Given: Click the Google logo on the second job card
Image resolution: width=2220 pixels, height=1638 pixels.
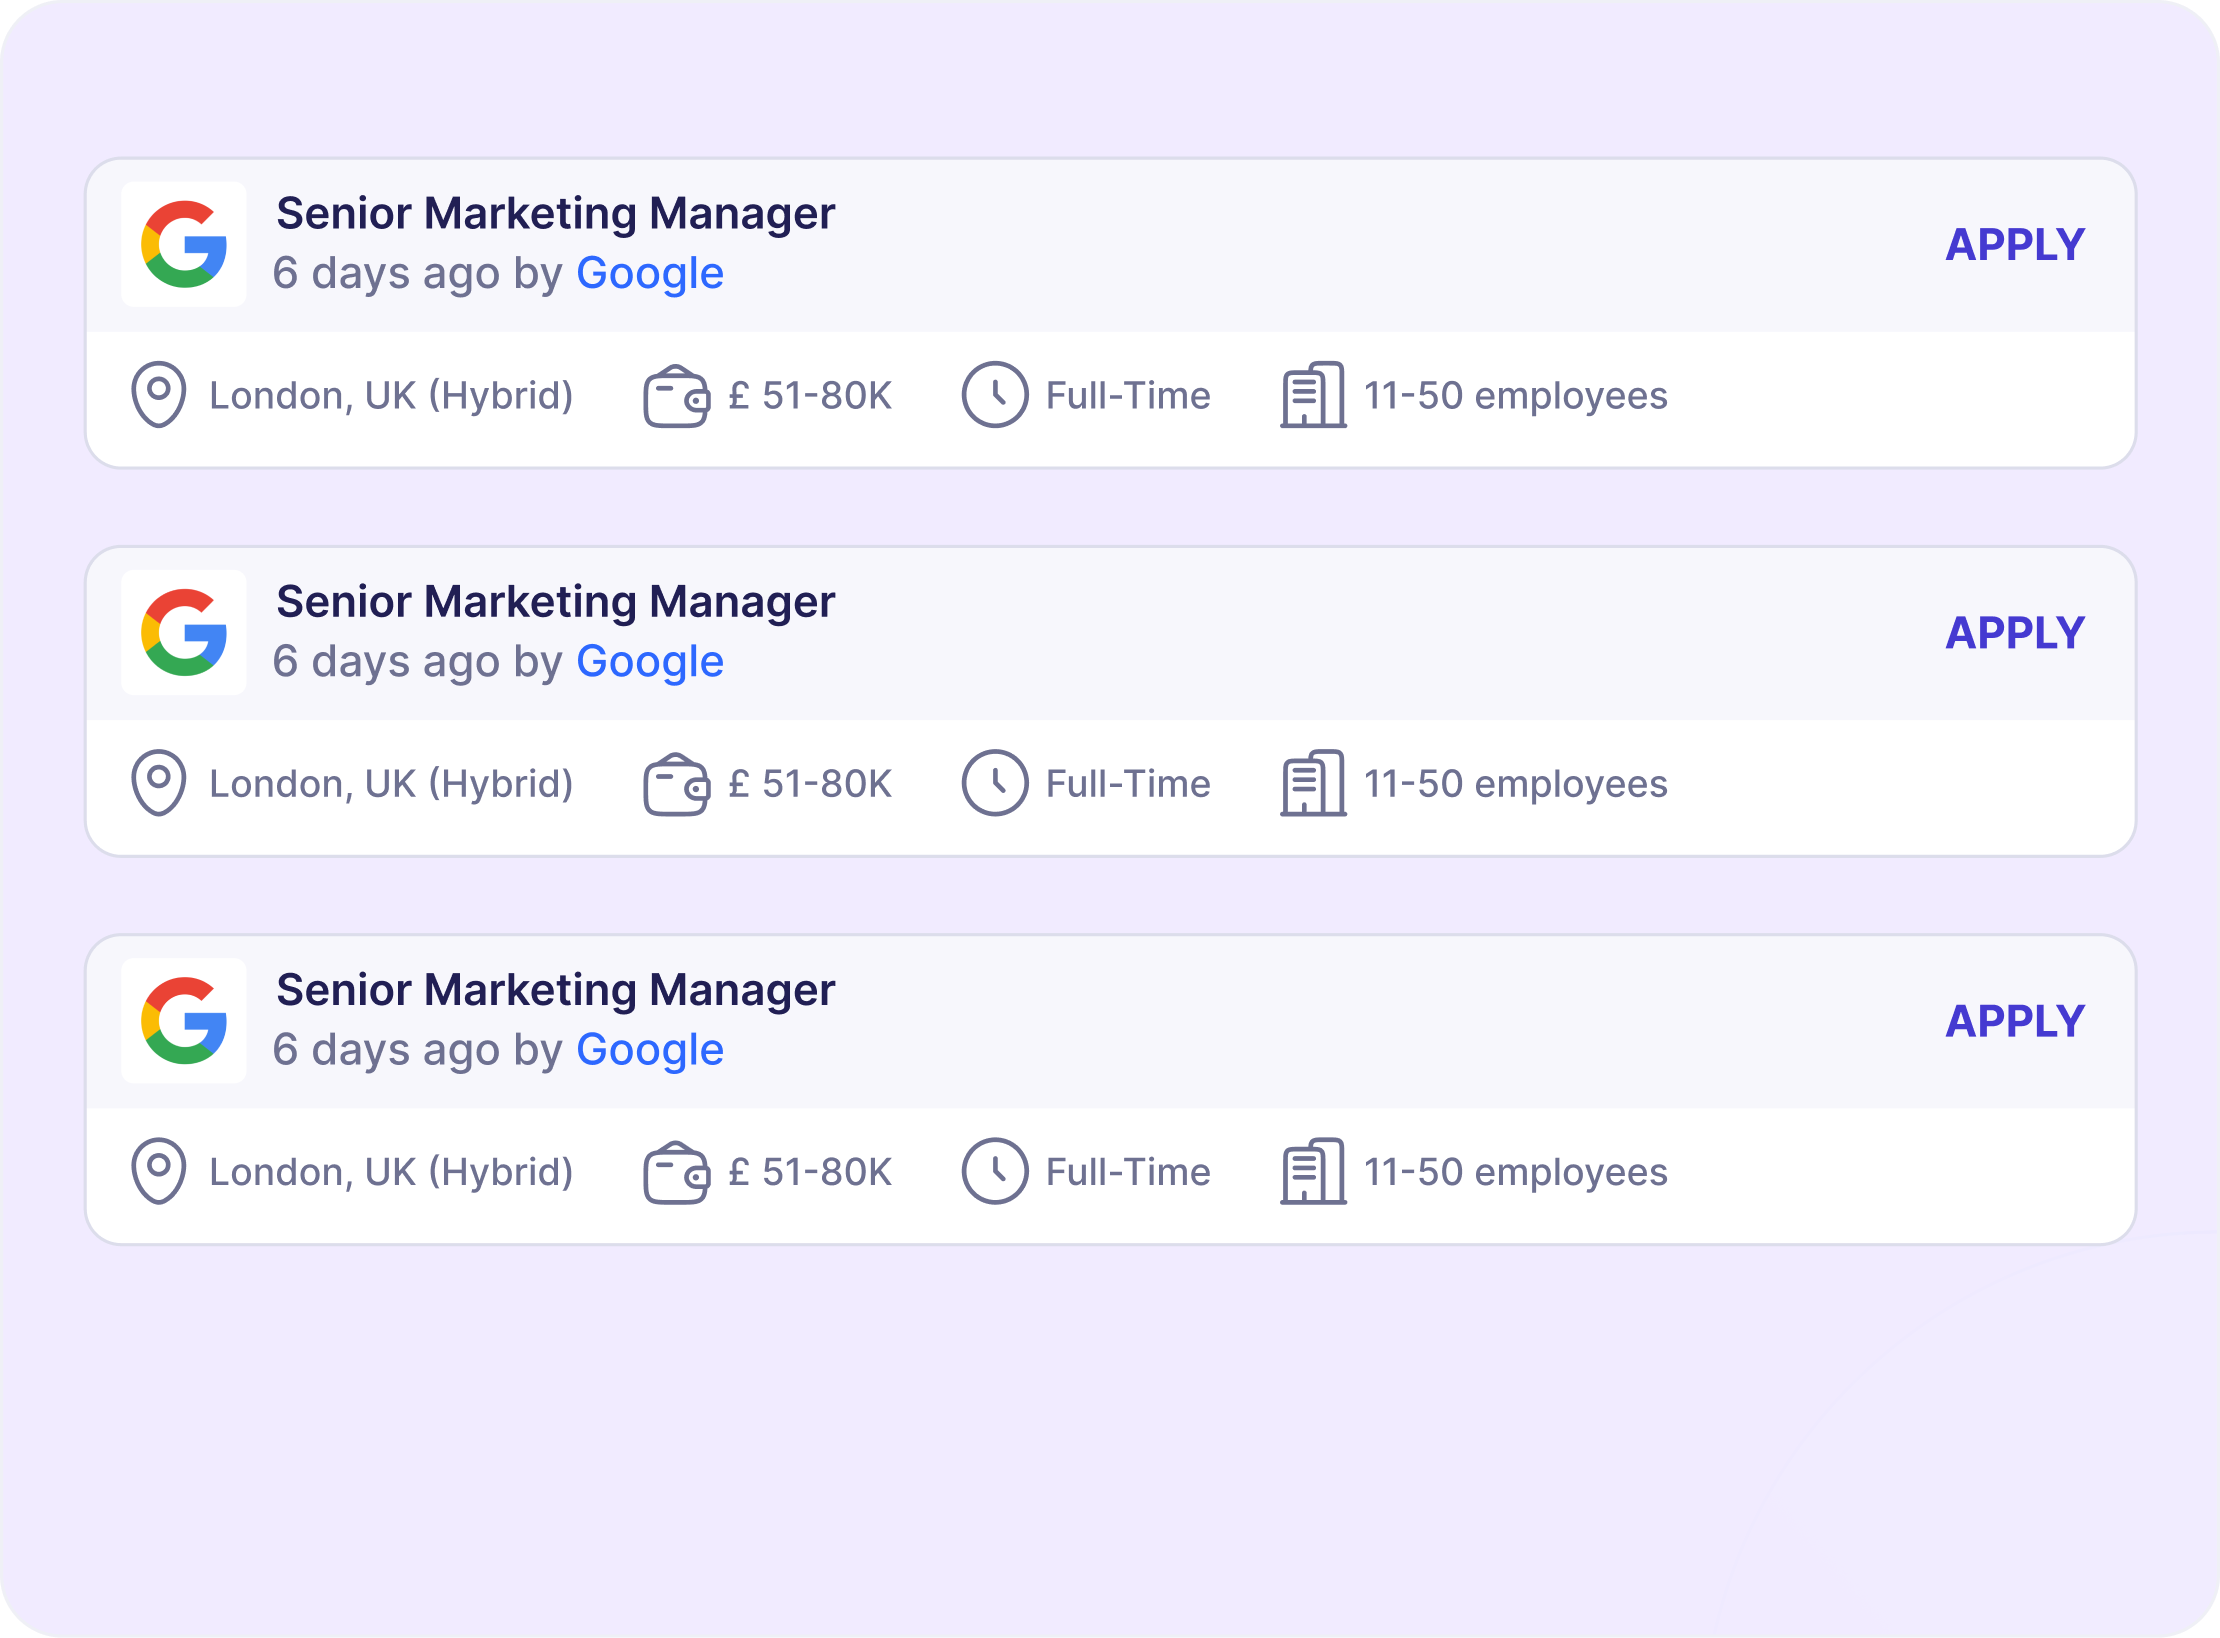Looking at the screenshot, I should (x=183, y=632).
